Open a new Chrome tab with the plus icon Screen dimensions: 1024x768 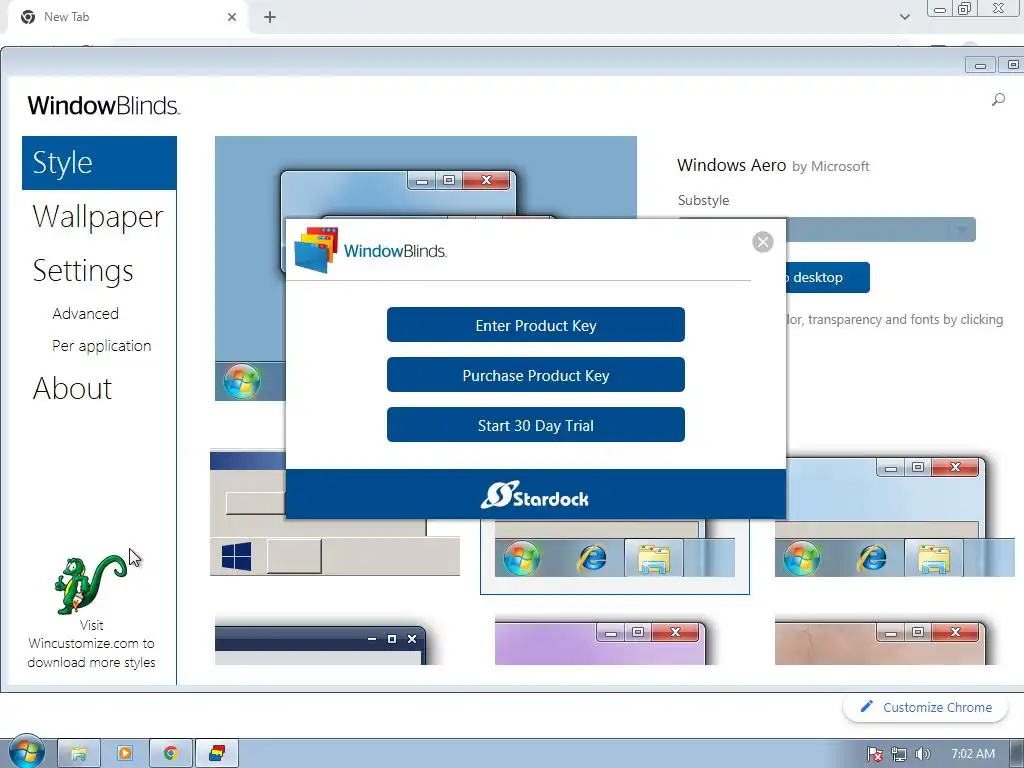point(270,17)
